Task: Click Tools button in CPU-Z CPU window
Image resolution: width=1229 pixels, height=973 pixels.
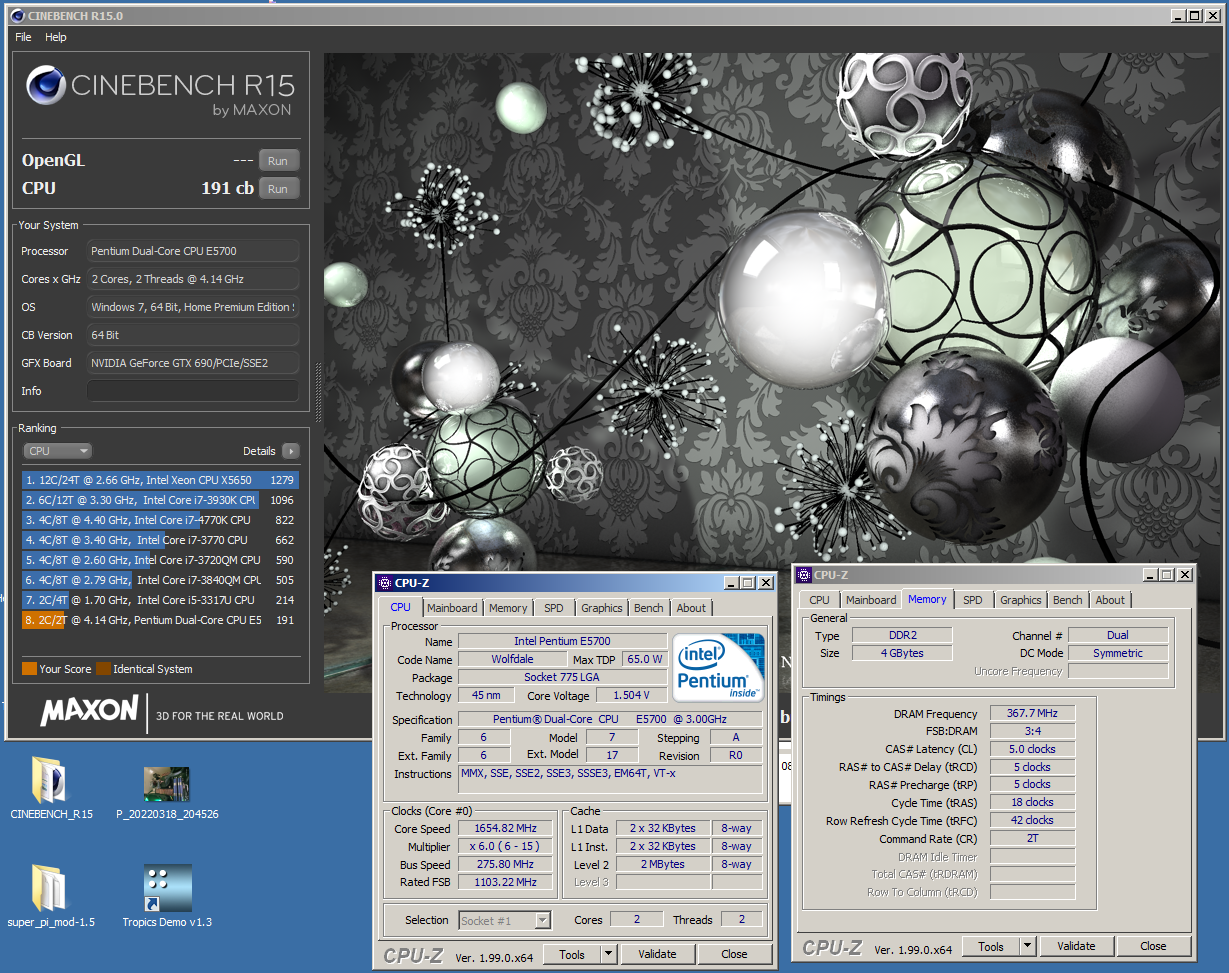Action: (x=572, y=954)
